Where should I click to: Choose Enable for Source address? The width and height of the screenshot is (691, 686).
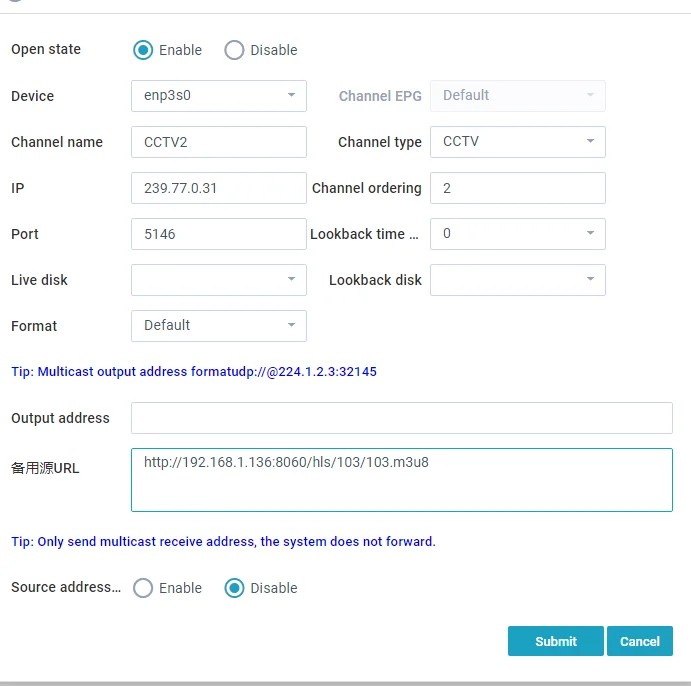pos(143,588)
